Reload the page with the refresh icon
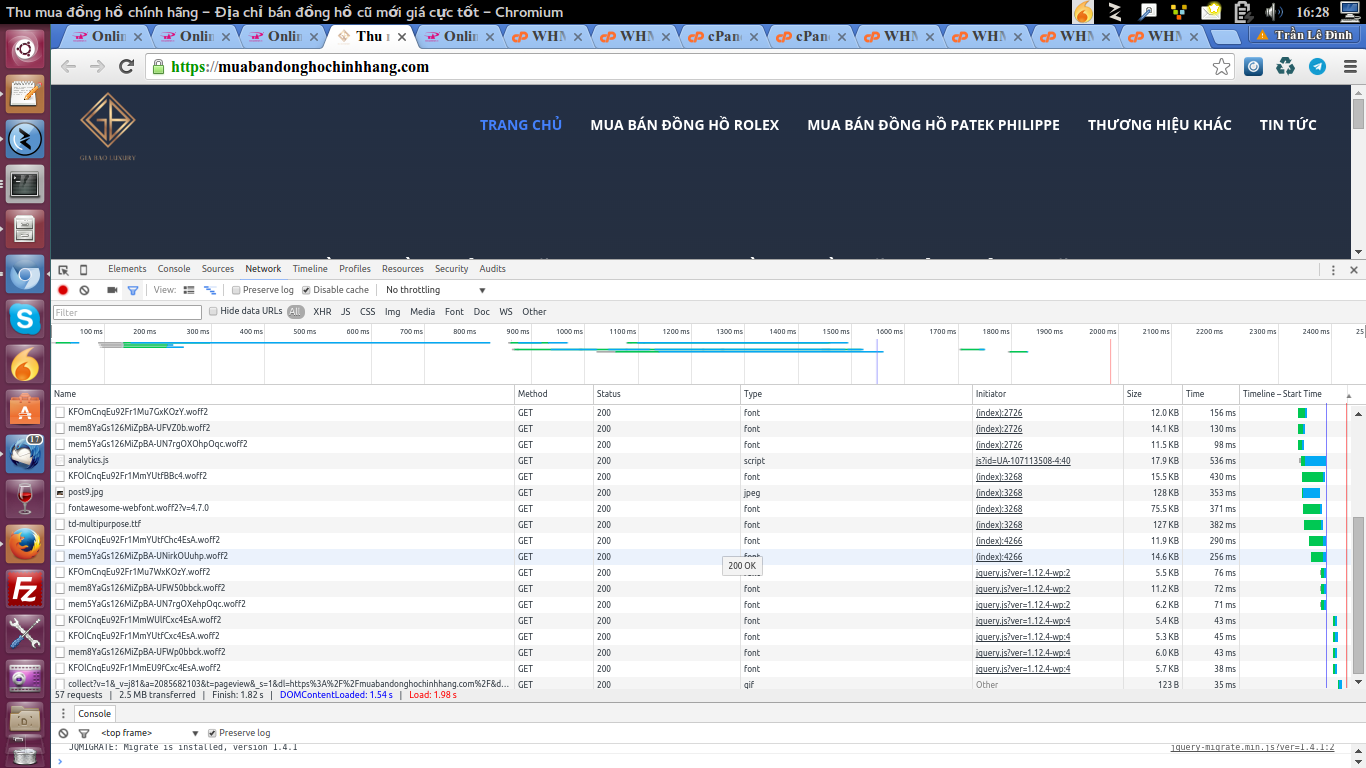Image resolution: width=1366 pixels, height=768 pixels. (x=126, y=67)
